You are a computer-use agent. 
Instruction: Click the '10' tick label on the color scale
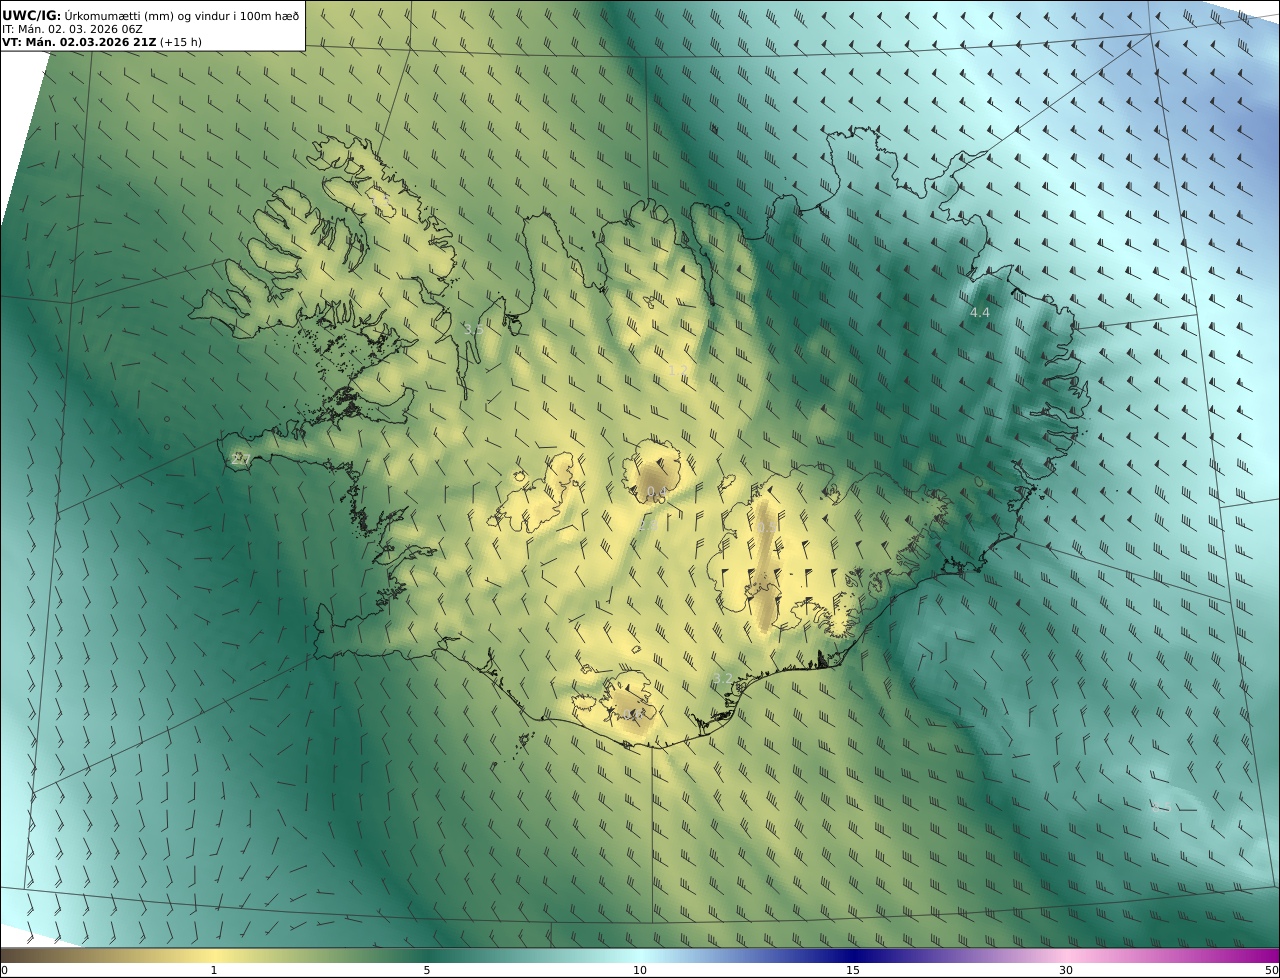(x=640, y=970)
